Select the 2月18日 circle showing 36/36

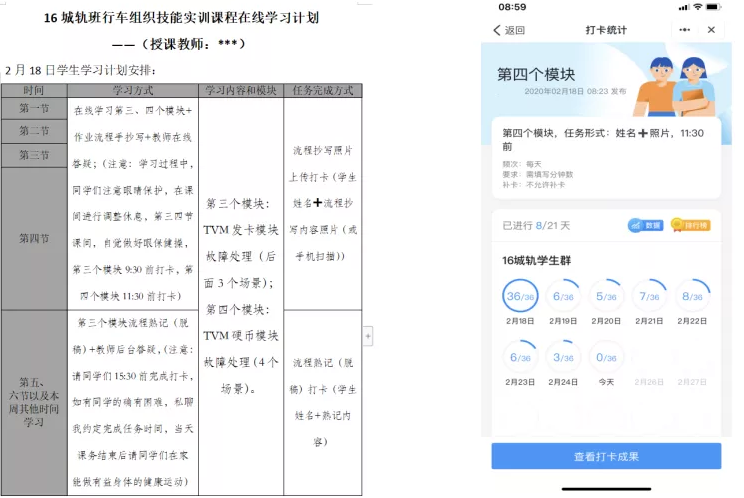click(520, 296)
